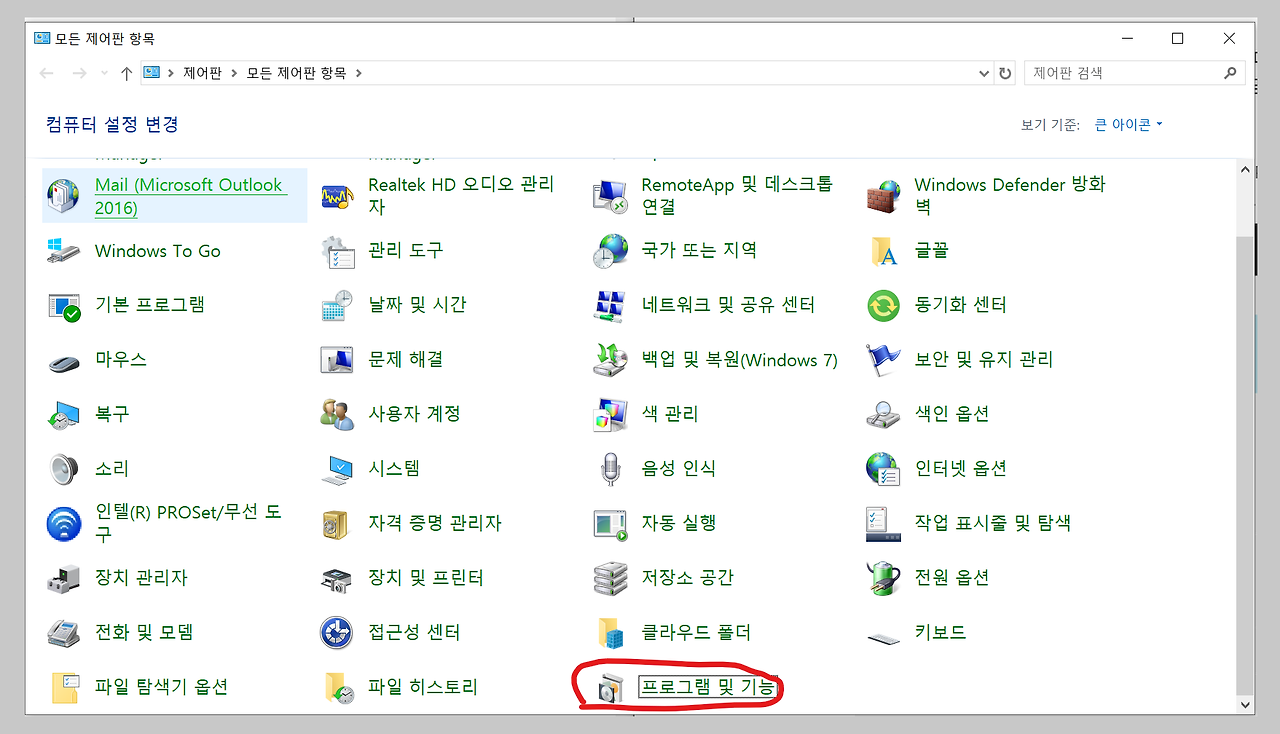Click the Windows To Go icon

tap(63, 250)
